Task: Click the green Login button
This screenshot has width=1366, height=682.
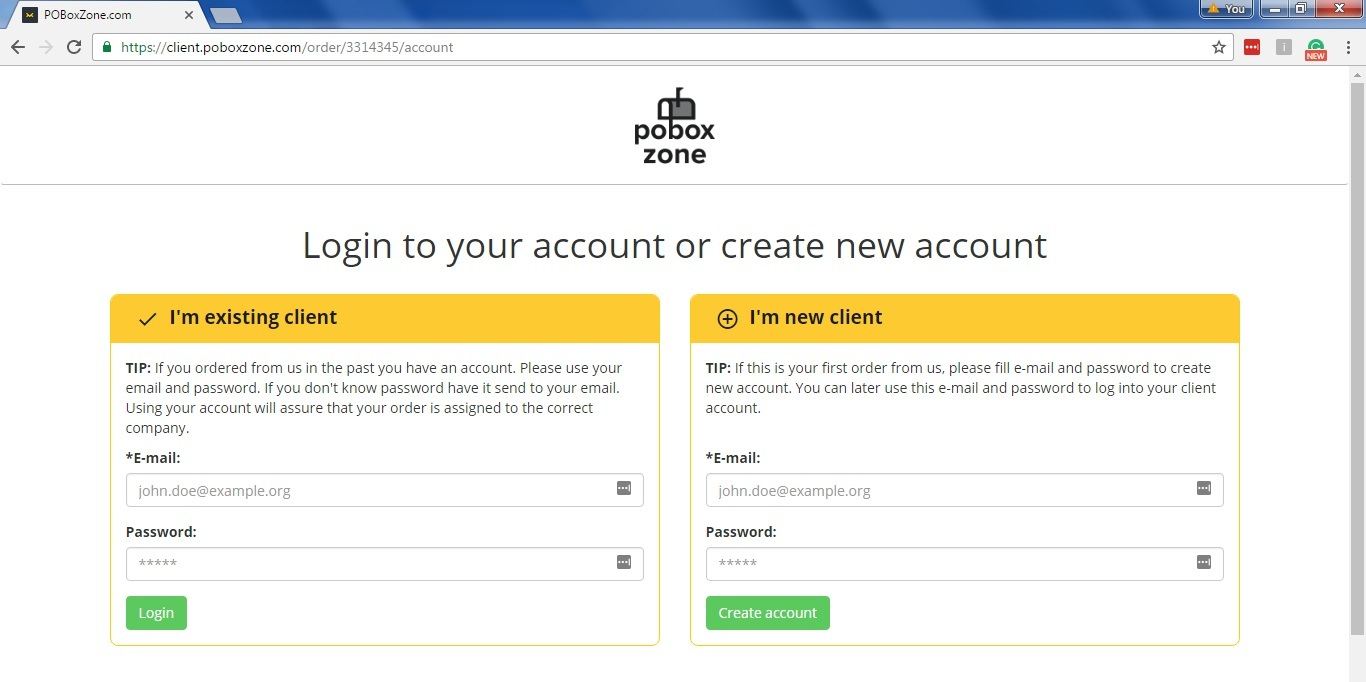Action: click(x=156, y=613)
